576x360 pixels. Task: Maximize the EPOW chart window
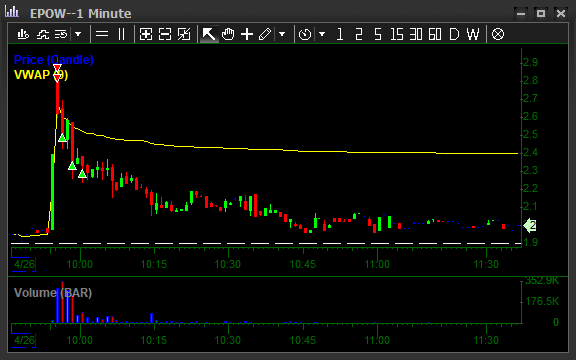click(x=541, y=14)
